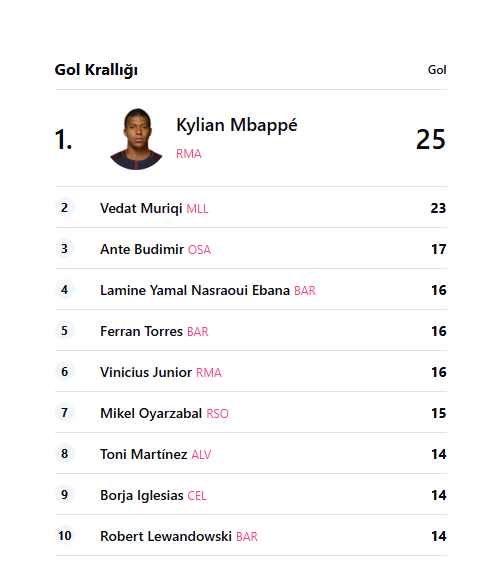Open Borja Iglesias player entry

click(142, 495)
